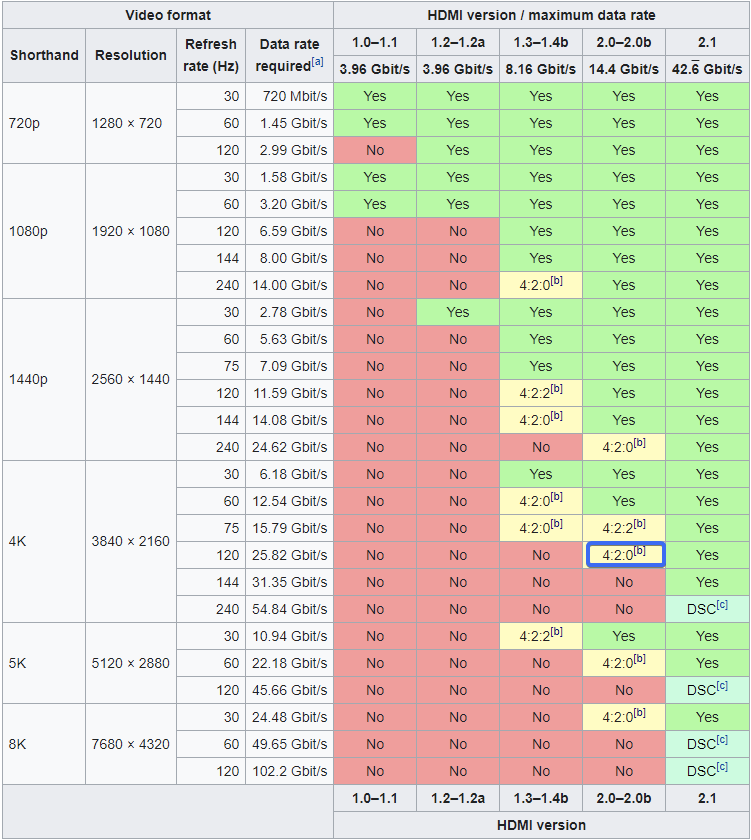This screenshot has height=840, width=751.
Task: Click the "1920 × 1080" resolution cell
Action: pos(131,231)
